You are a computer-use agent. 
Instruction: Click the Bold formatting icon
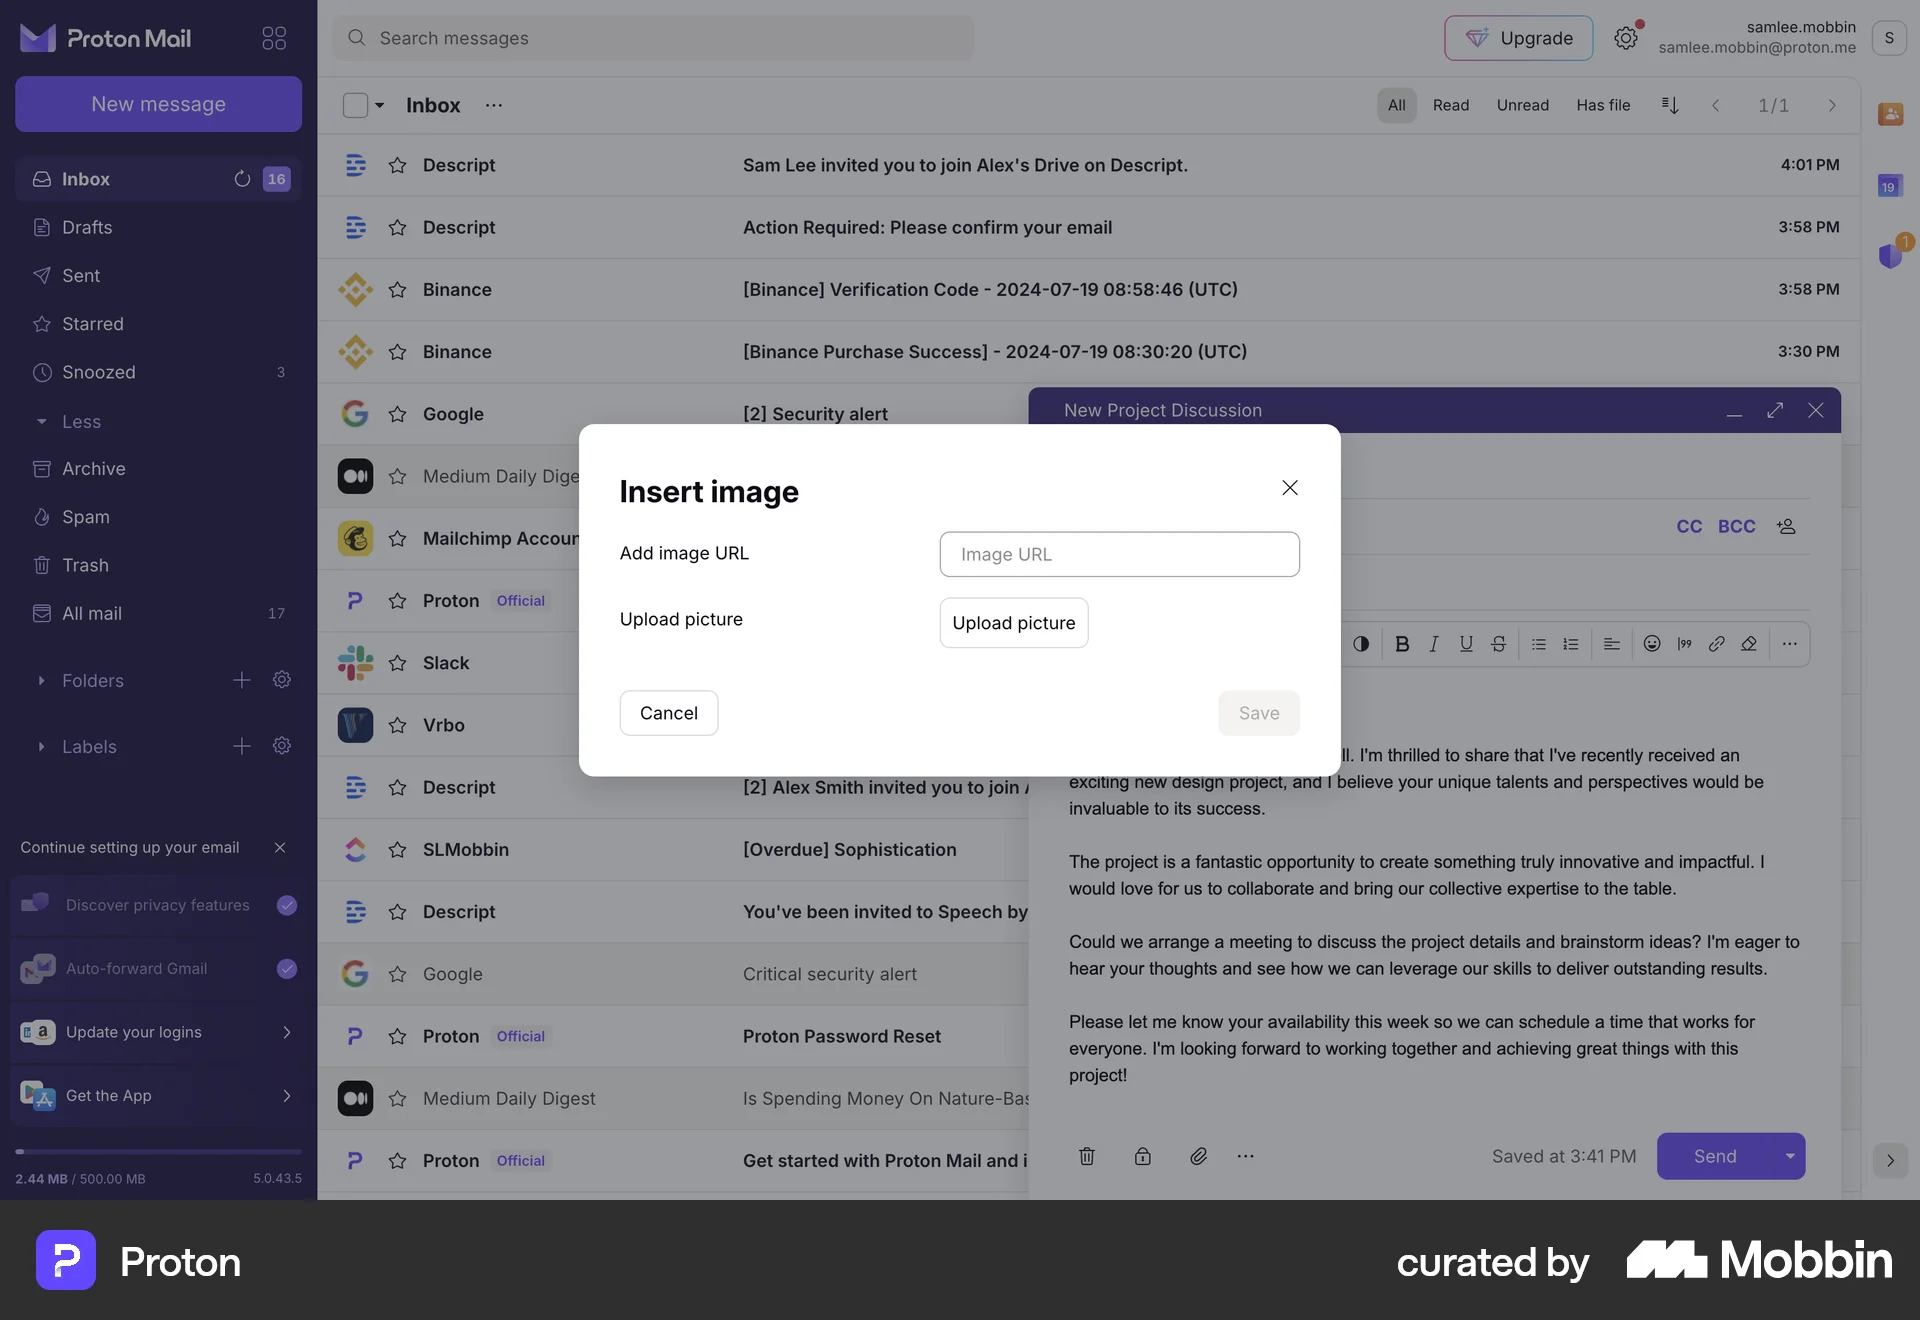tap(1402, 644)
